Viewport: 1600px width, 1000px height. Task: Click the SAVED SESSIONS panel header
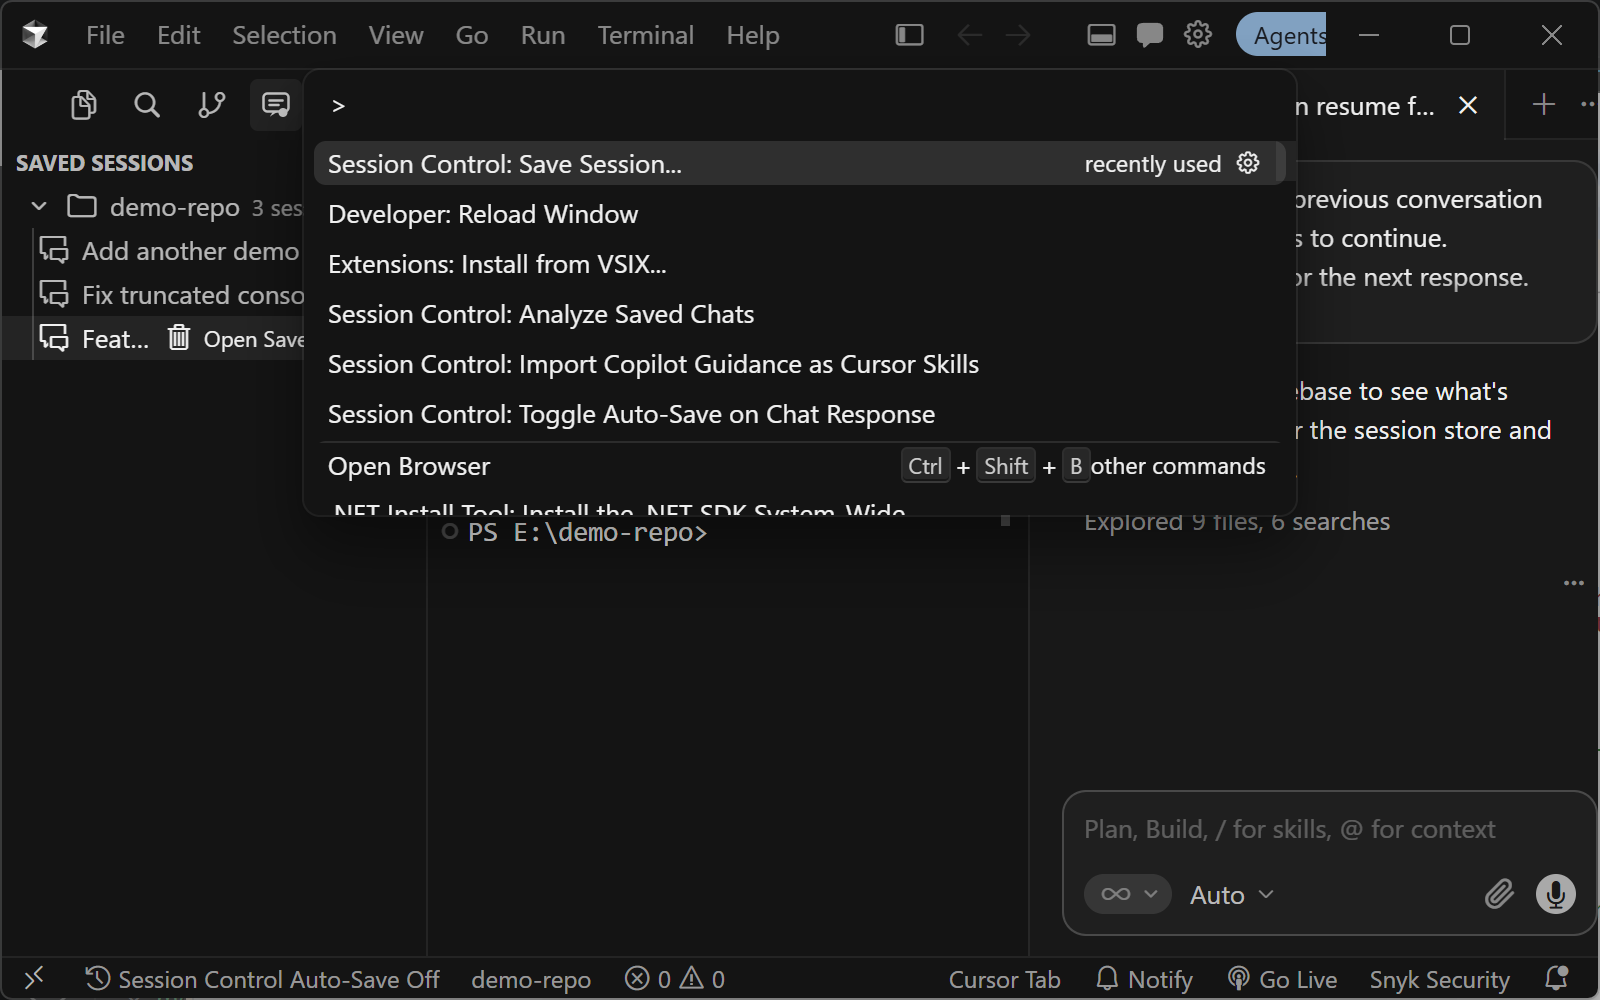[104, 163]
